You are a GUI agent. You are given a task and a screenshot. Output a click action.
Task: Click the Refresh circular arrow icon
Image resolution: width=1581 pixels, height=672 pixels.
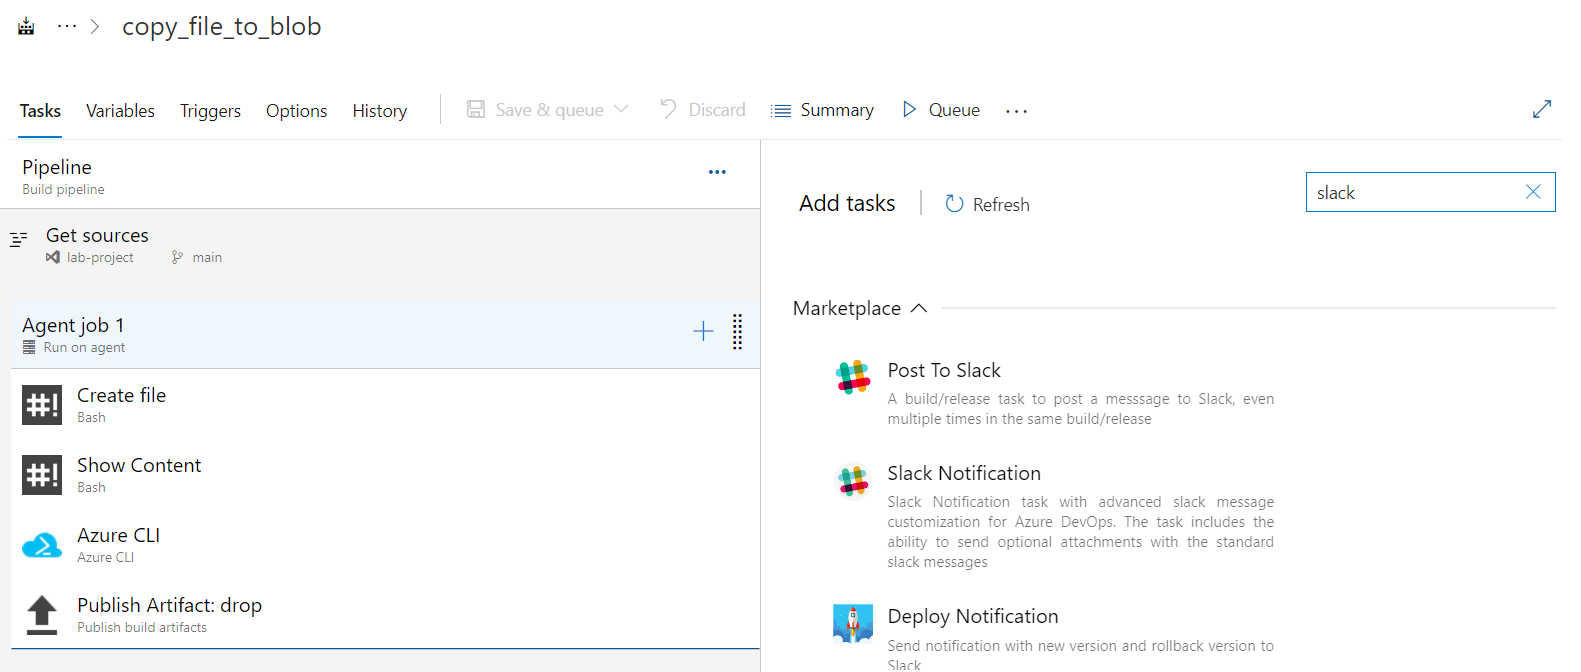pyautogui.click(x=954, y=203)
